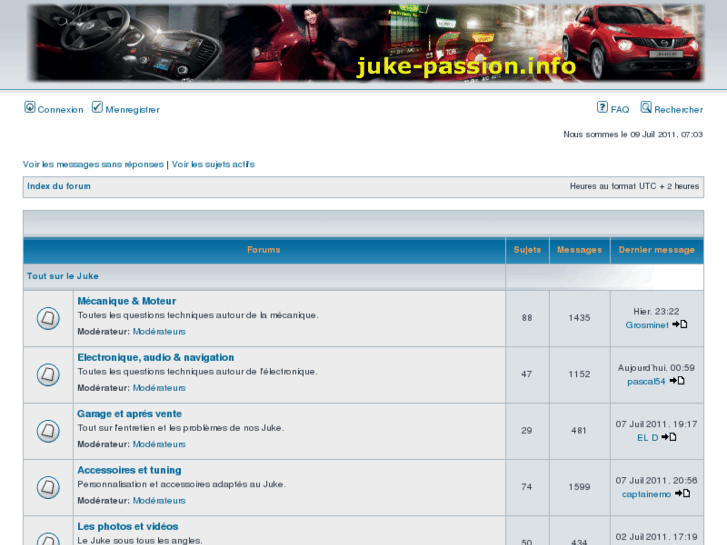
Task: Click the juke-passion.info banner image
Action: click(x=366, y=43)
